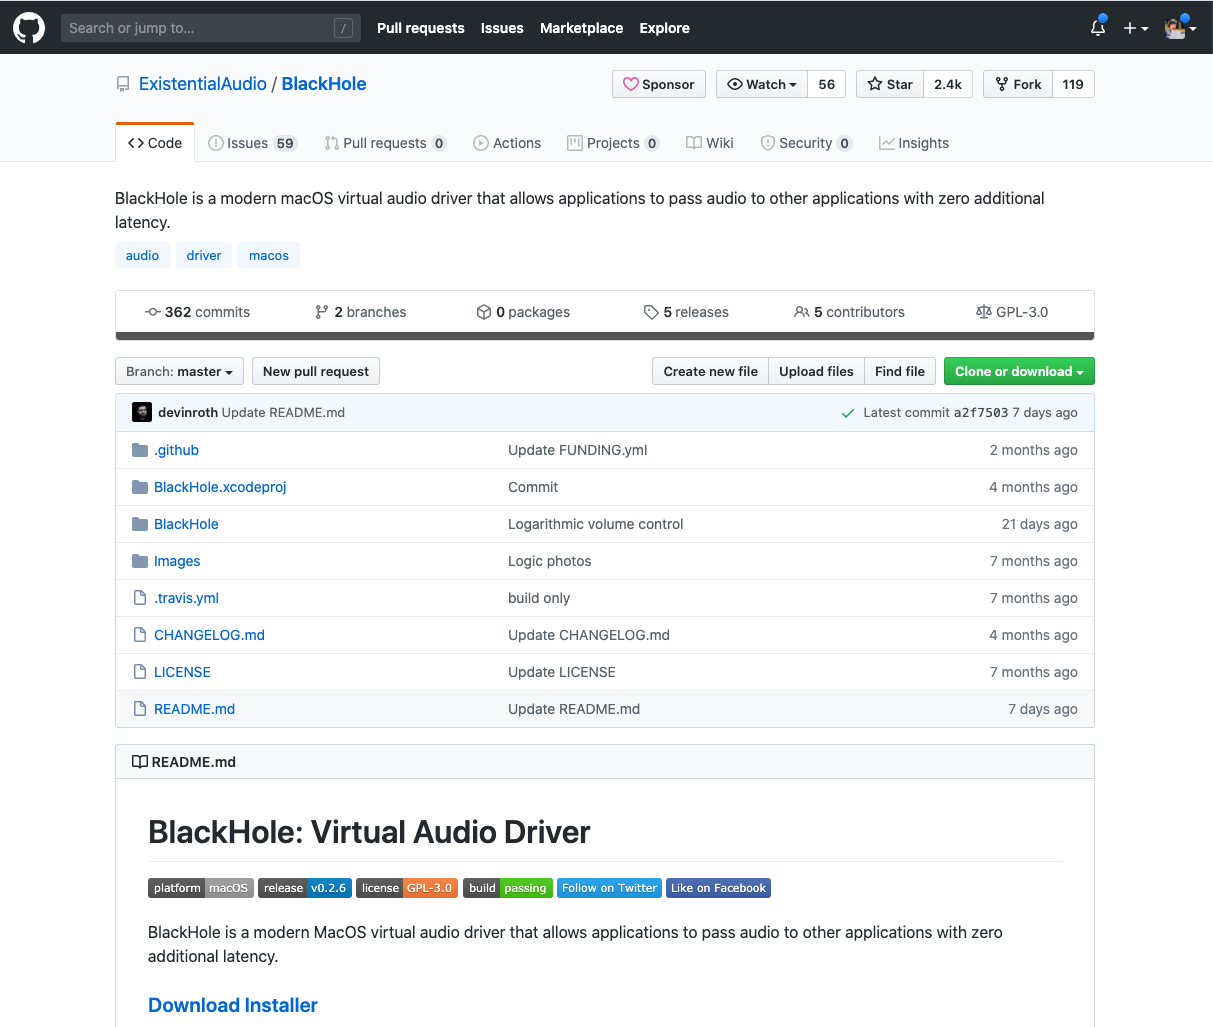Screen dimensions: 1213x1027
Task: Open Pull requests in the top navigation
Action: click(421, 28)
